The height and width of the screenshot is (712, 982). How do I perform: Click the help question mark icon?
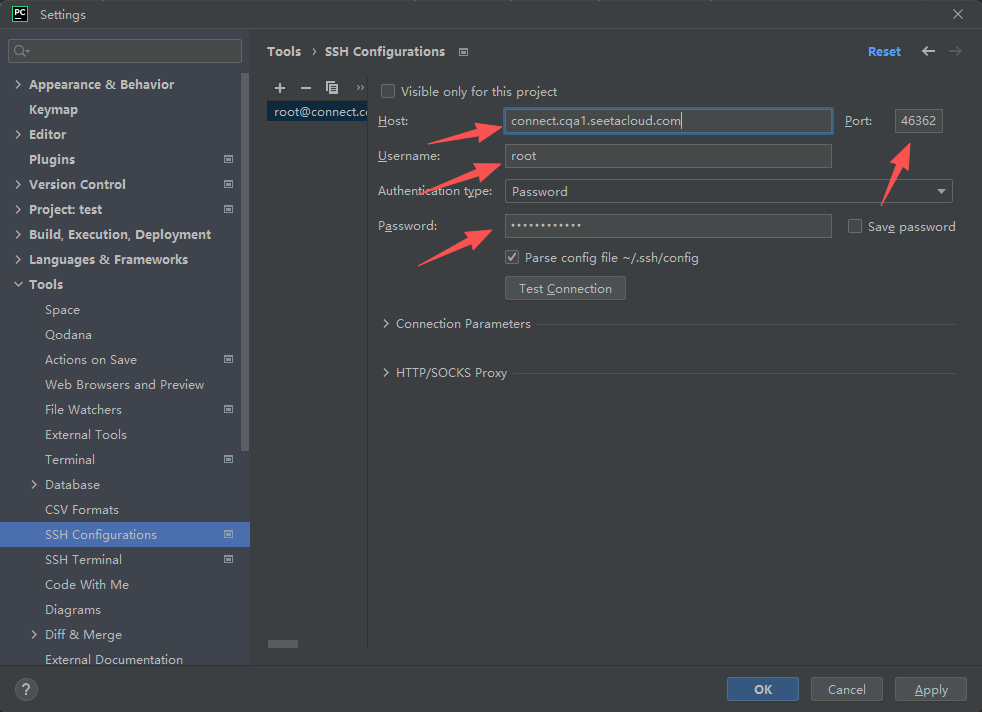click(27, 689)
